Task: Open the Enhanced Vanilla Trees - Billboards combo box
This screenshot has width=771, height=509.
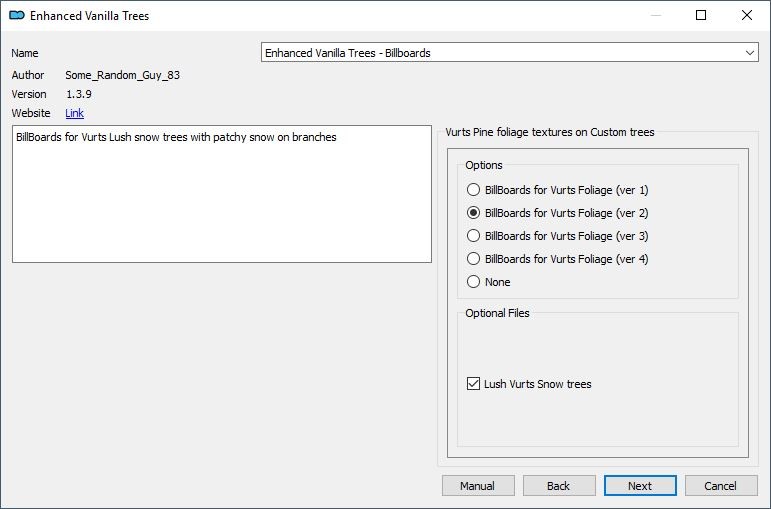Action: [x=509, y=53]
